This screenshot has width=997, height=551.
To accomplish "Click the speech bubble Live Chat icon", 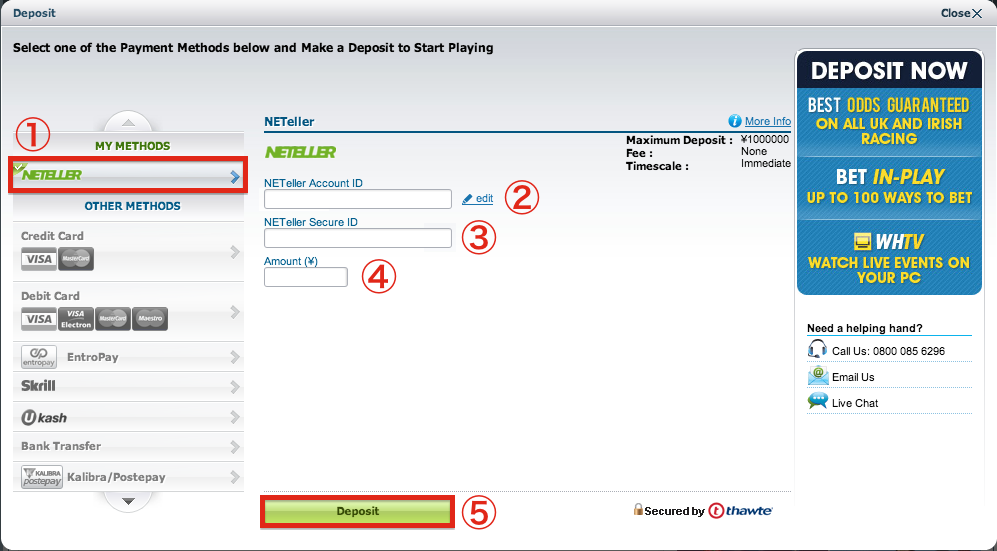I will [818, 401].
